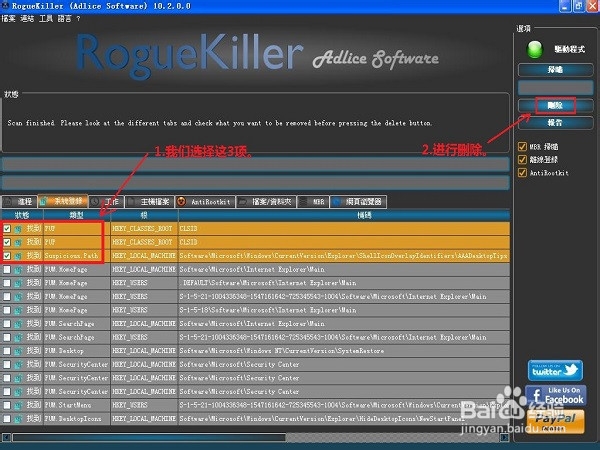Click the RogueKiller title bar app icon

point(5,6)
